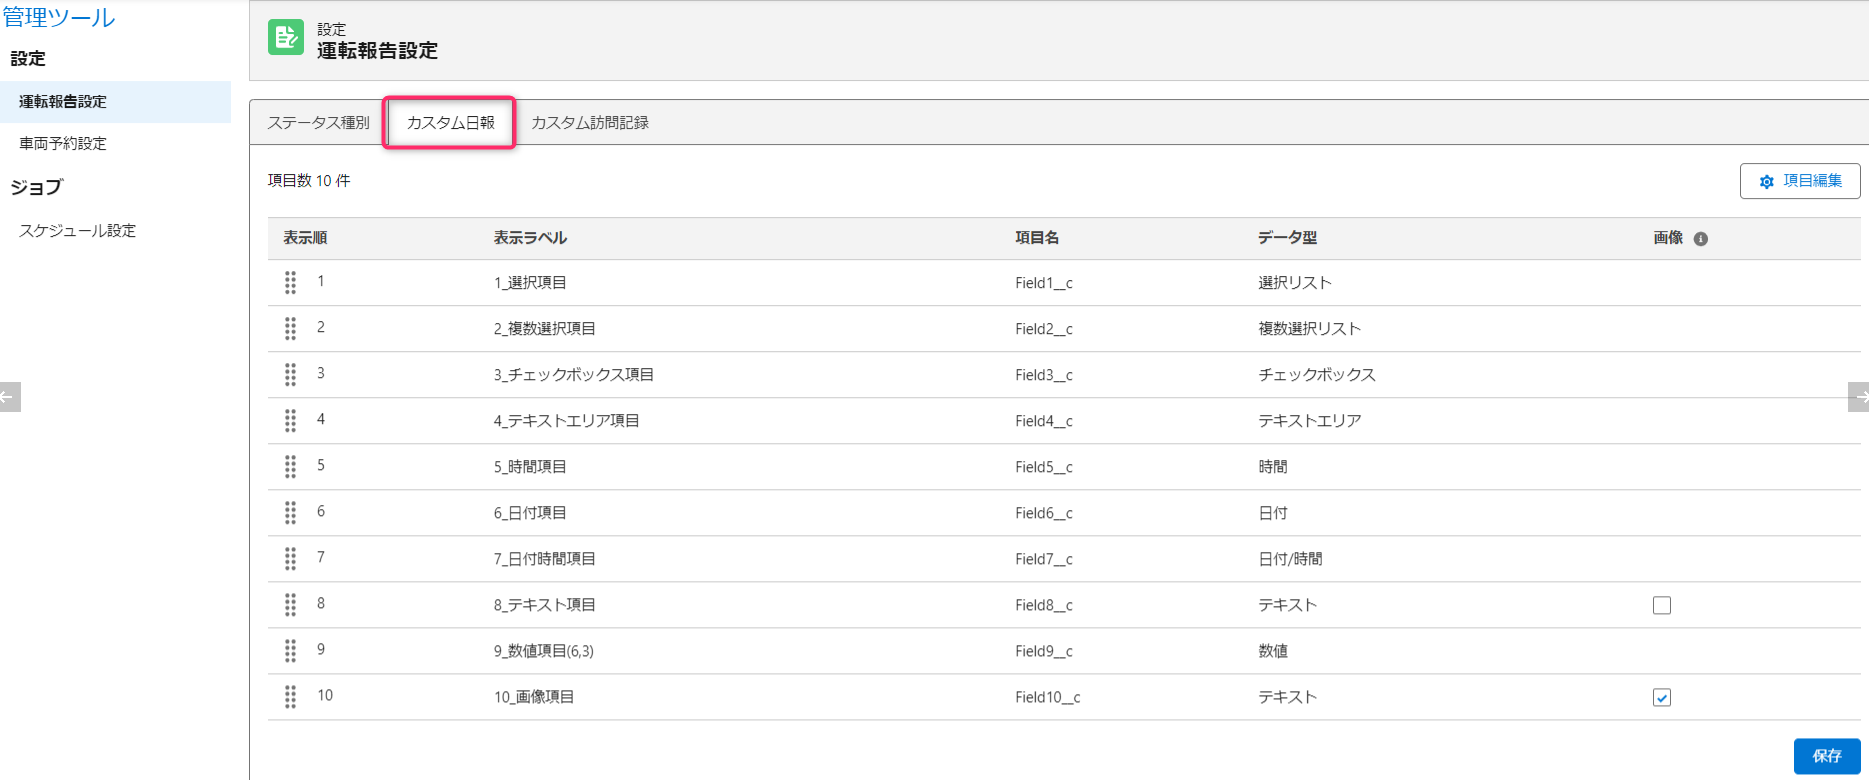Click the 項目名 column header
Screen dimensions: 1869x780
click(1037, 238)
